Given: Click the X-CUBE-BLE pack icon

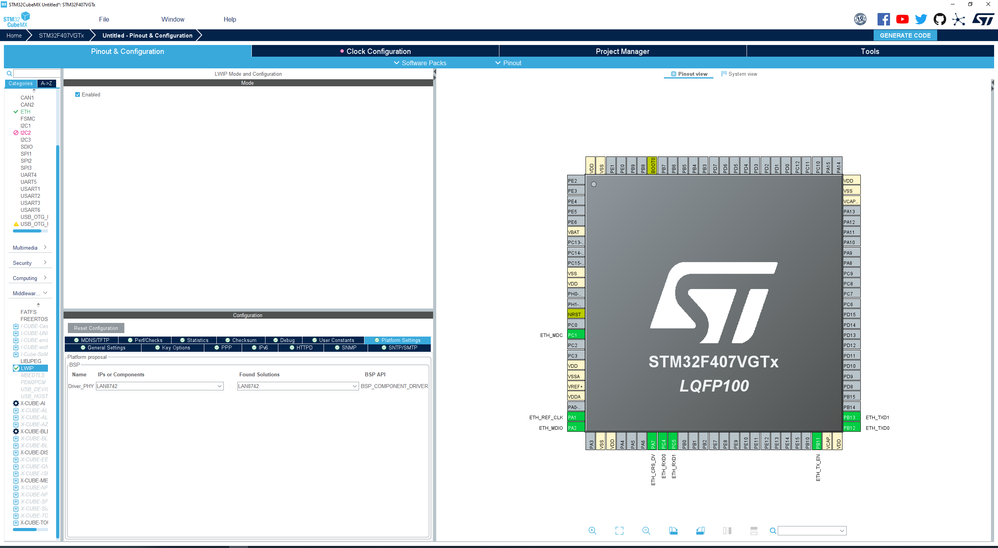Looking at the screenshot, I should coord(16,432).
